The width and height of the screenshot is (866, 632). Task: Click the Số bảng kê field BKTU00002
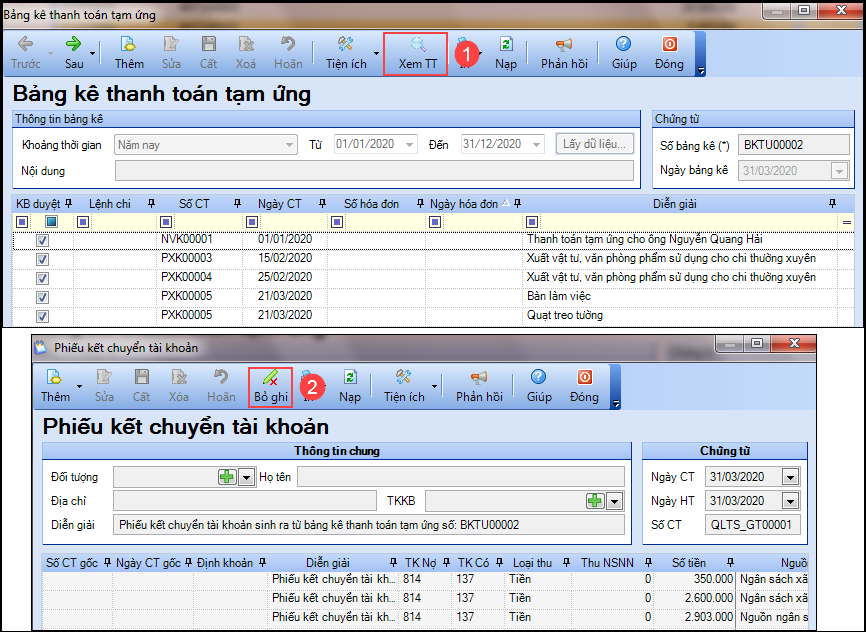tap(794, 145)
